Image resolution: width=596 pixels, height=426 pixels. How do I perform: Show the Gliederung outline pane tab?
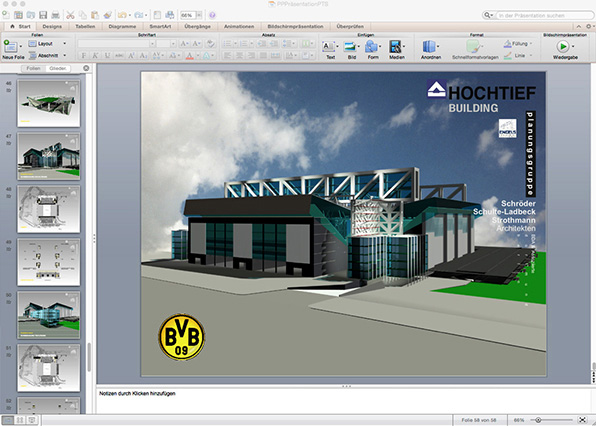point(58,68)
